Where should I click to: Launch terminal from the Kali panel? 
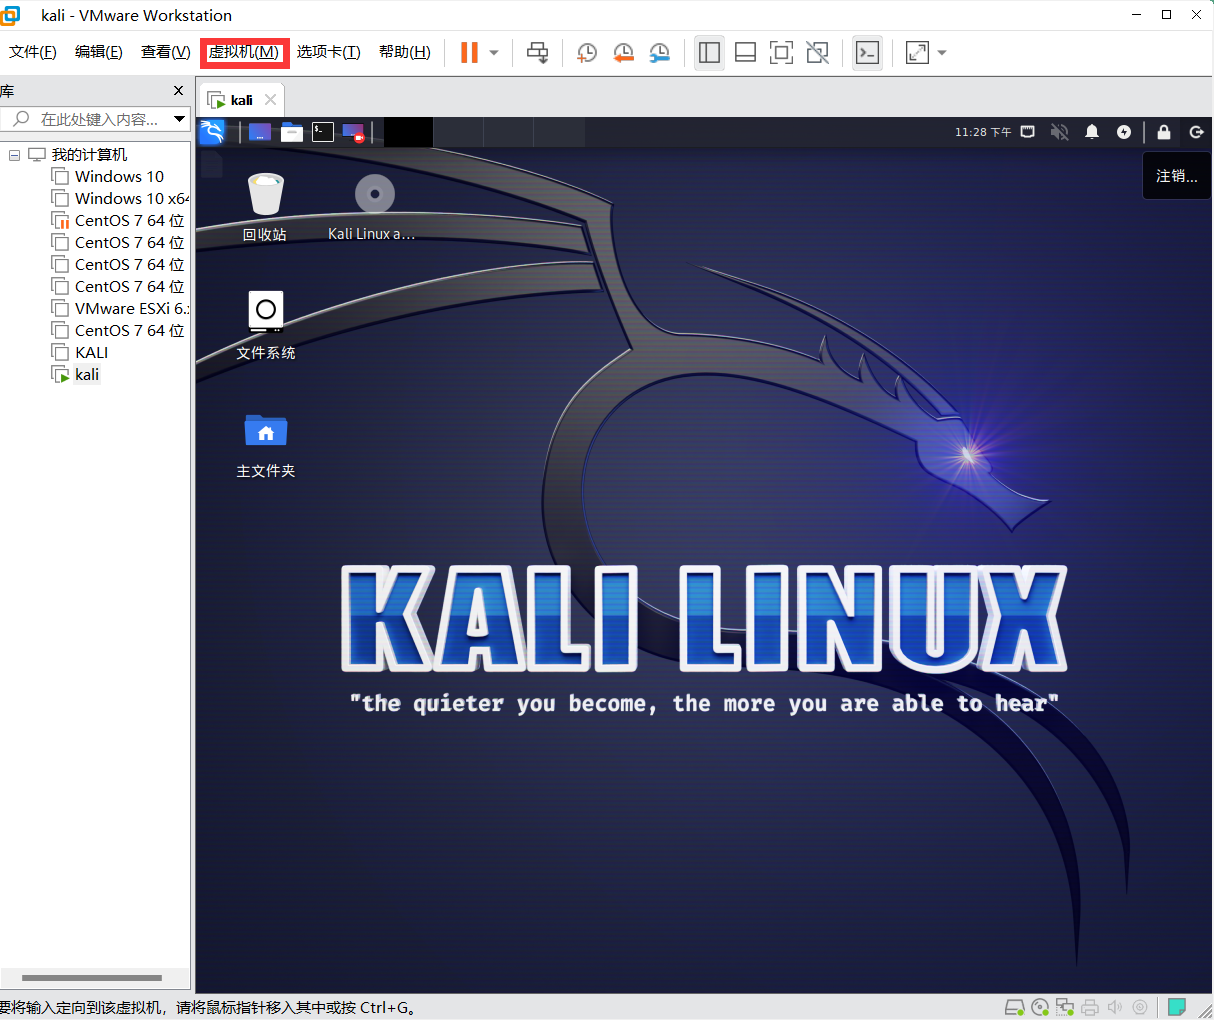coord(323,132)
